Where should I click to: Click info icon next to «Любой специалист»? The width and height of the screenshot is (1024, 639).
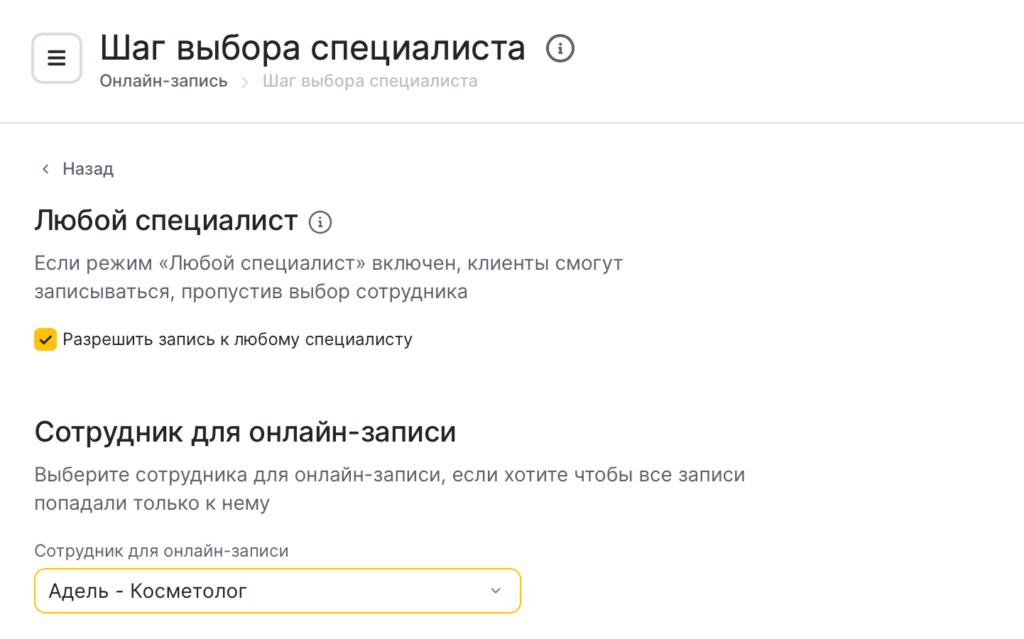click(x=319, y=222)
